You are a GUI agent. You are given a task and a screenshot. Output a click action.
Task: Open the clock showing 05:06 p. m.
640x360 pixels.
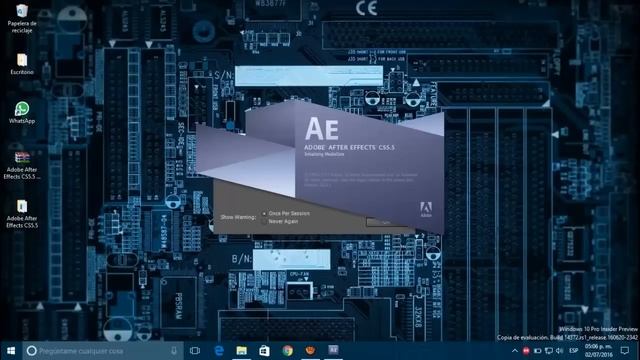[598, 351]
